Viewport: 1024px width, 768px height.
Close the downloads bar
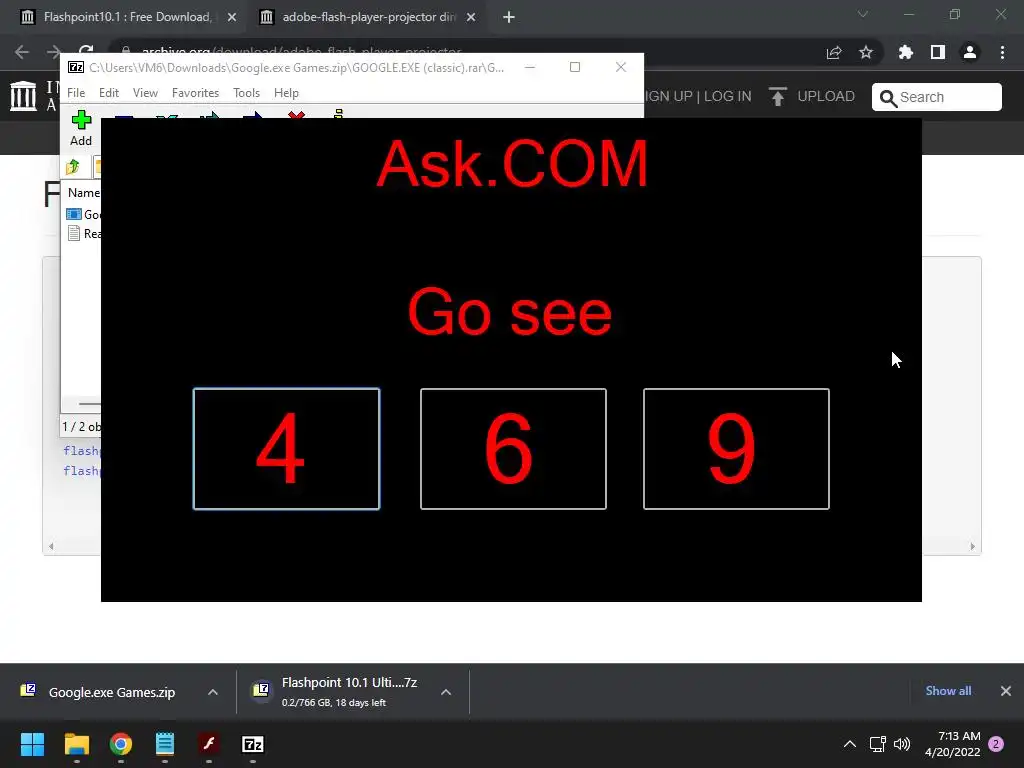coord(1006,691)
